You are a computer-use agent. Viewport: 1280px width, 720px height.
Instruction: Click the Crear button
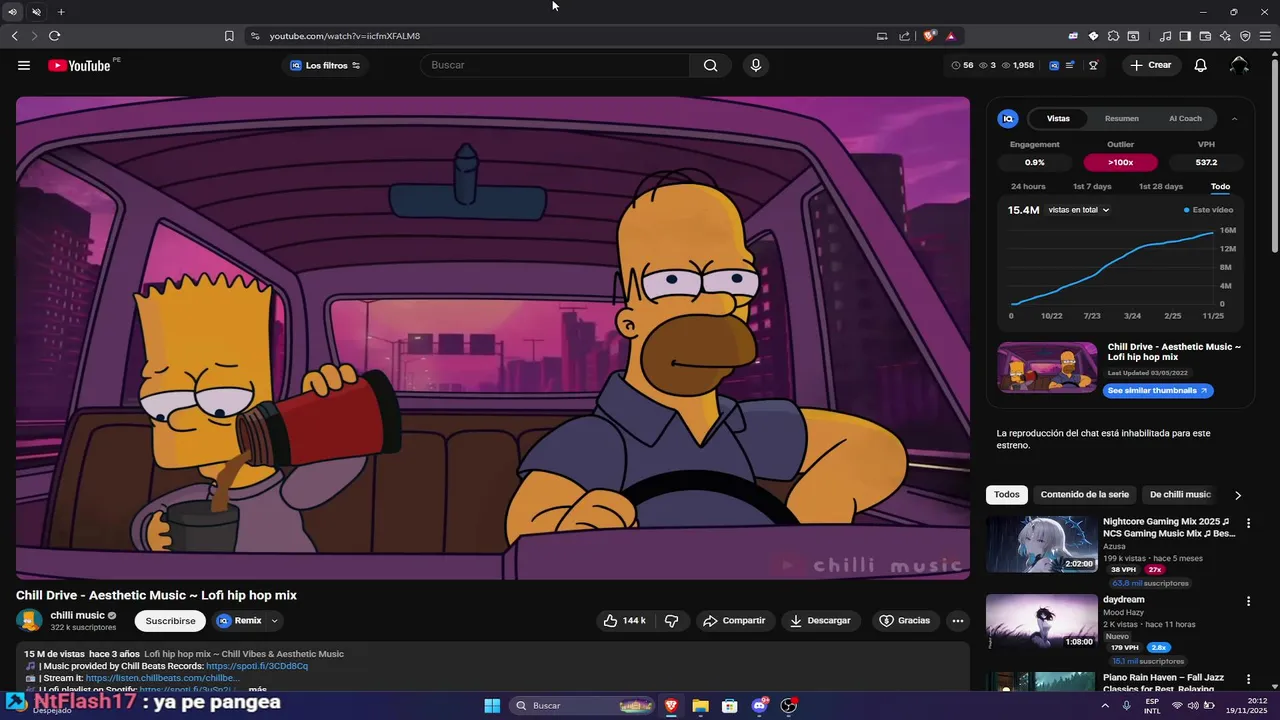pos(1150,65)
